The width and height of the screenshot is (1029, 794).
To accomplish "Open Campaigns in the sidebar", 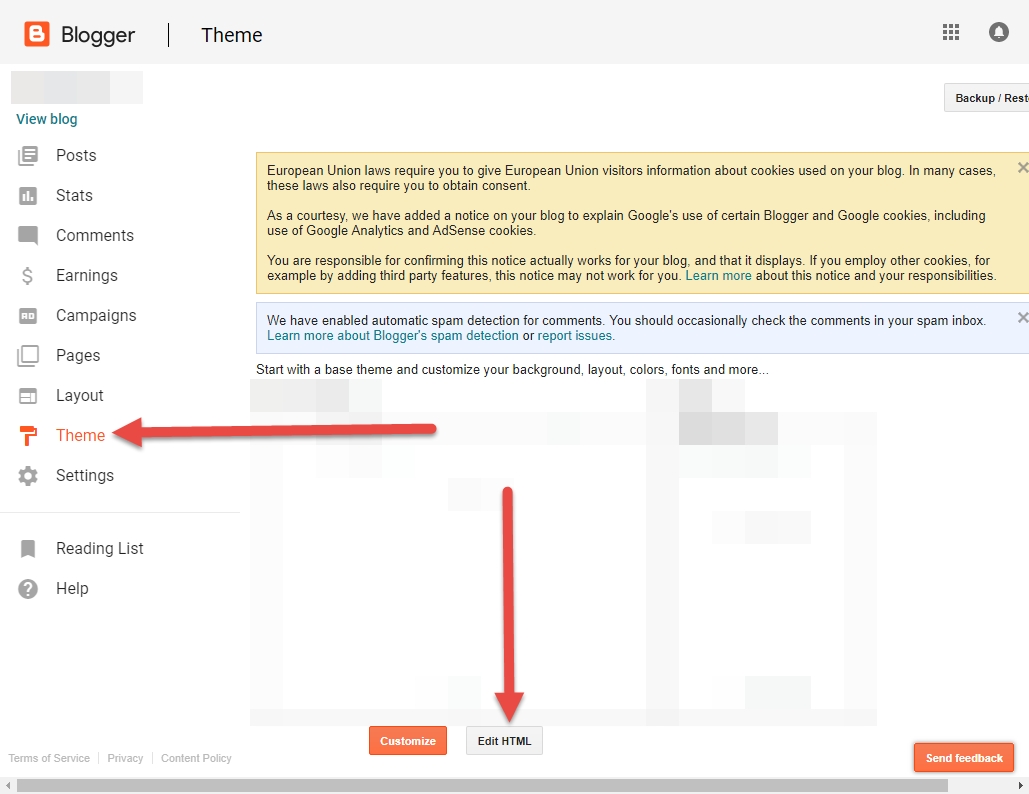I will click(96, 316).
